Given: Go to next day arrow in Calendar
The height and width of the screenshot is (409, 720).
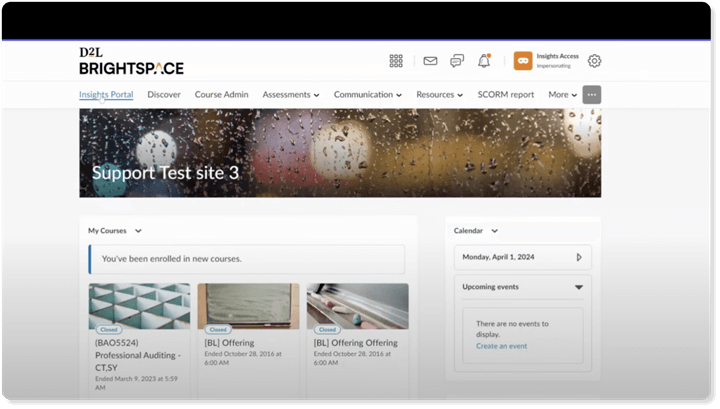Looking at the screenshot, I should pyautogui.click(x=579, y=258).
